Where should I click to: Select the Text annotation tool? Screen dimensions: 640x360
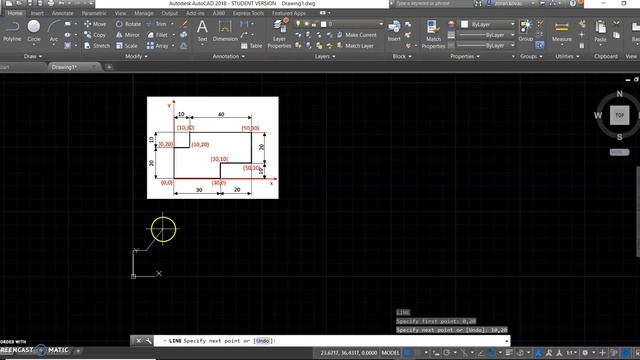202,31
